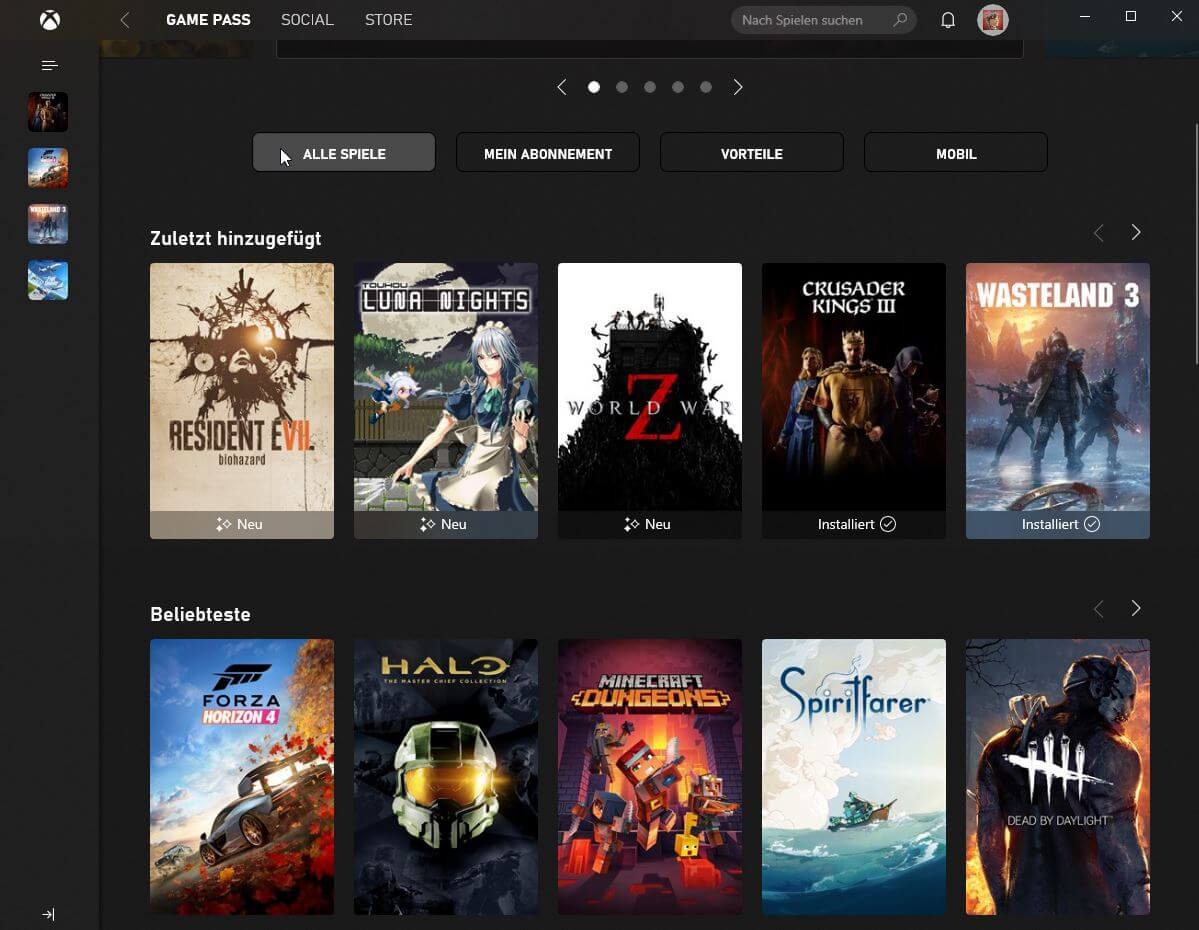The height and width of the screenshot is (930, 1199).
Task: Open the STORE tab
Action: pos(388,20)
